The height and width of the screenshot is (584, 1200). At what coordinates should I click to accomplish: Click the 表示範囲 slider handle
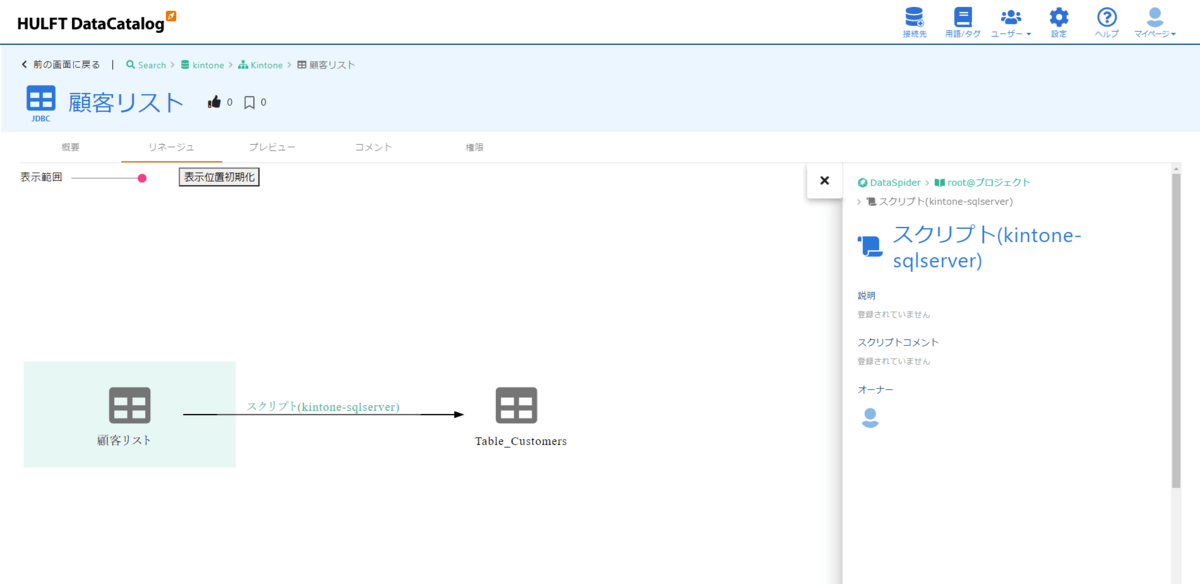[142, 178]
